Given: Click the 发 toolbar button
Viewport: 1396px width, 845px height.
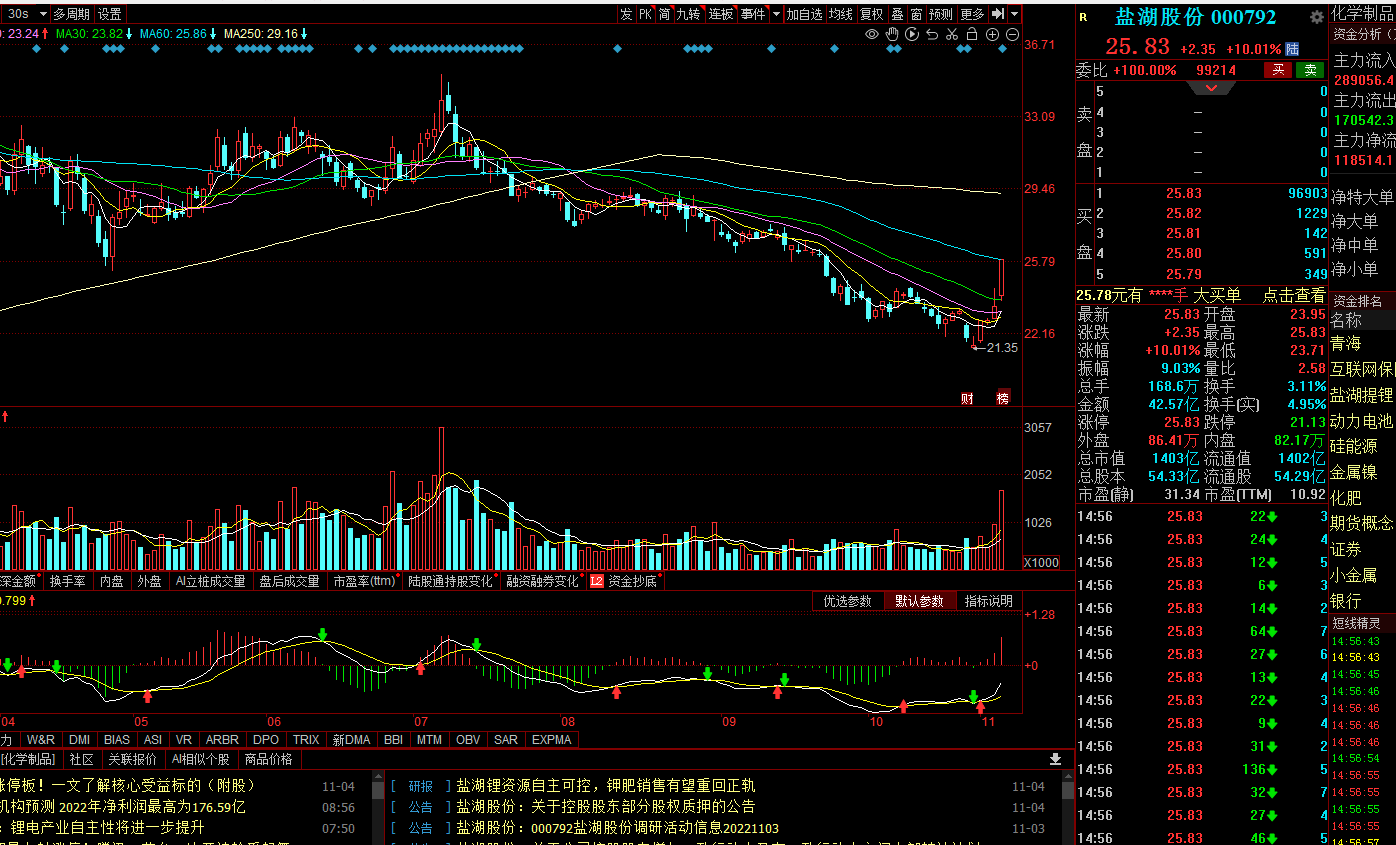Looking at the screenshot, I should pos(626,14).
